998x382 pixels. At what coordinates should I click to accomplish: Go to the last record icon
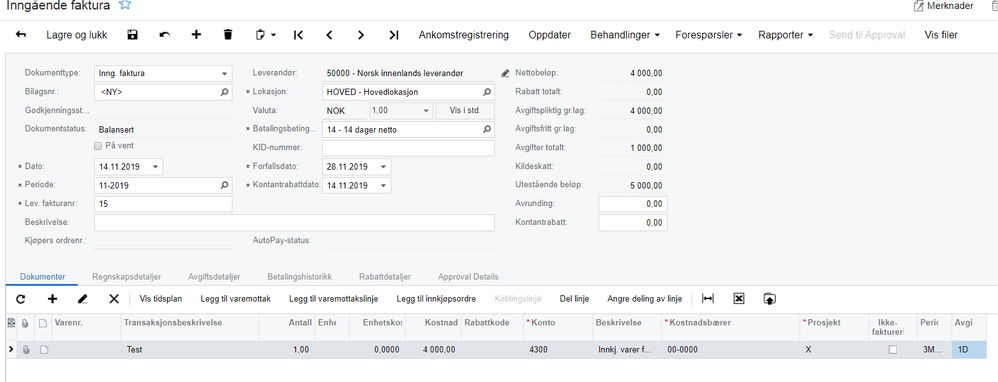tap(393, 35)
